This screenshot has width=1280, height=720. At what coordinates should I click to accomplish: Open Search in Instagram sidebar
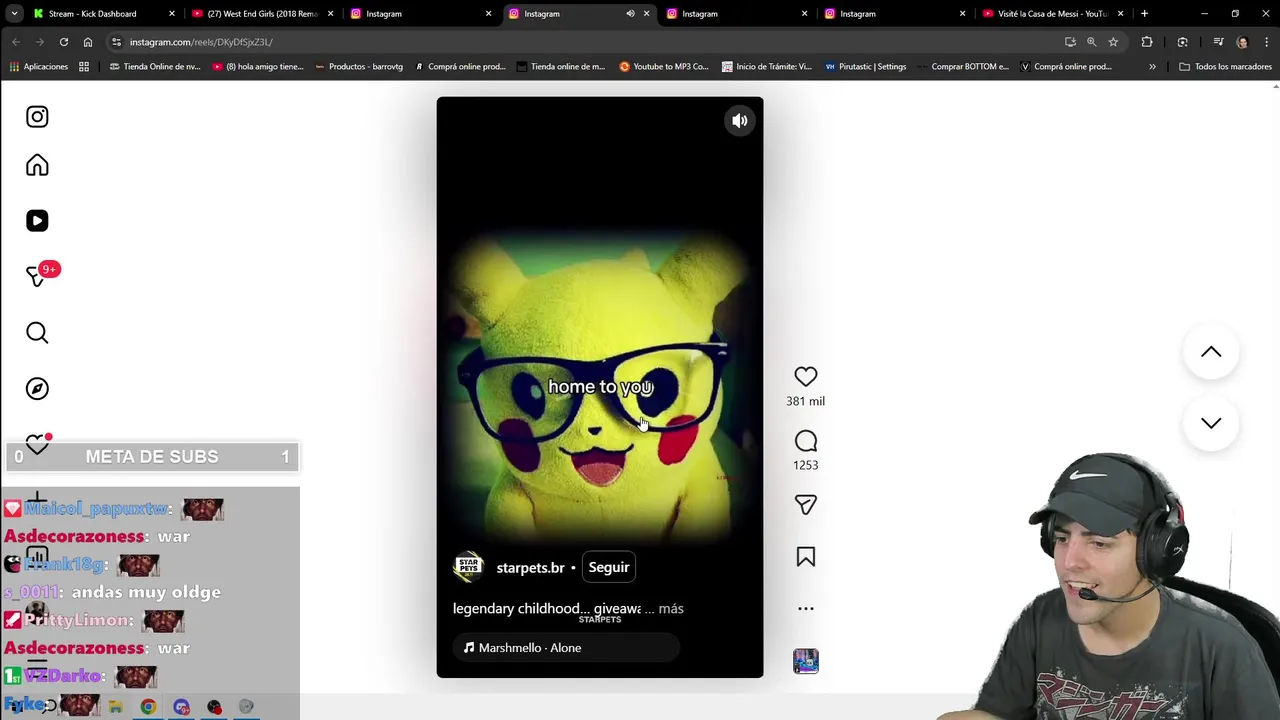(37, 333)
